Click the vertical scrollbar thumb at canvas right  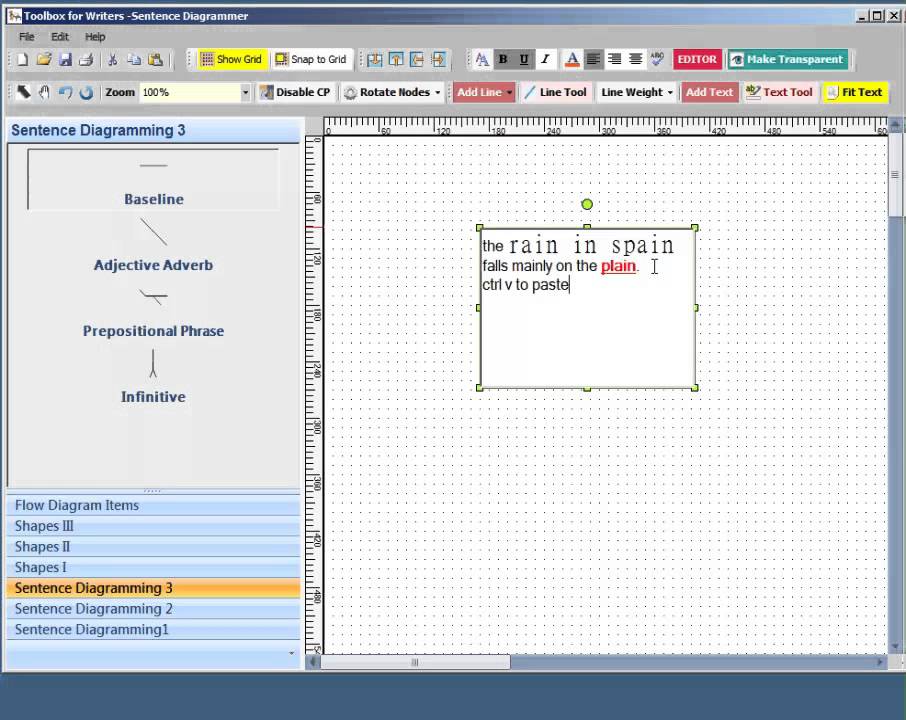895,175
